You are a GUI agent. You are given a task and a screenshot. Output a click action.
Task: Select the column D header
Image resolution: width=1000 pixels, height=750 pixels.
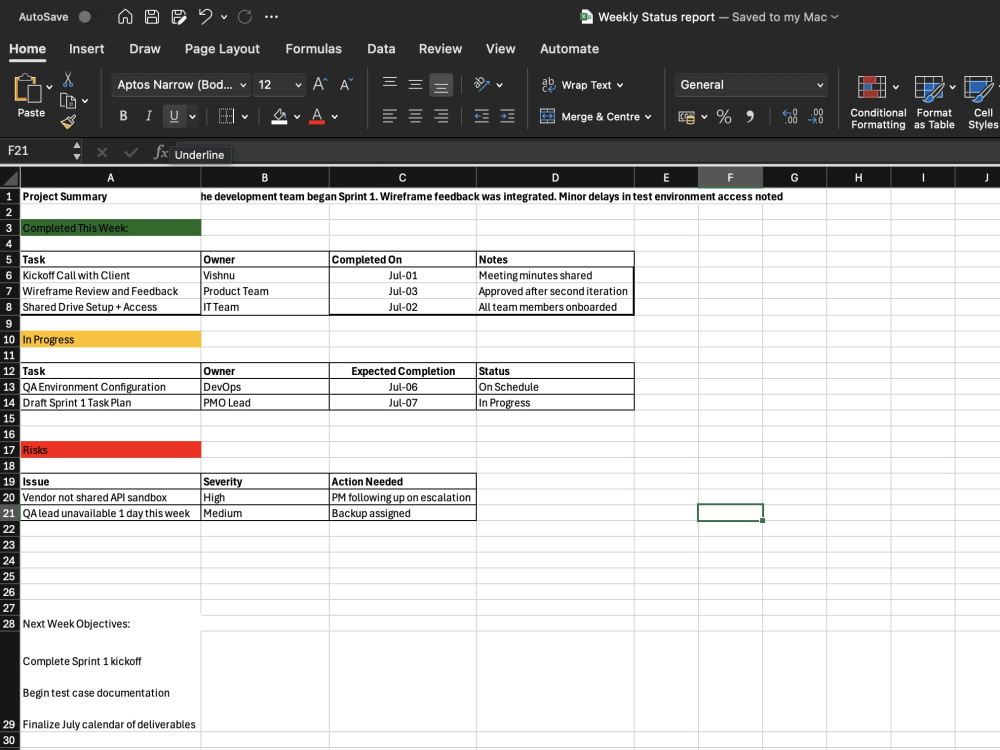pos(555,178)
